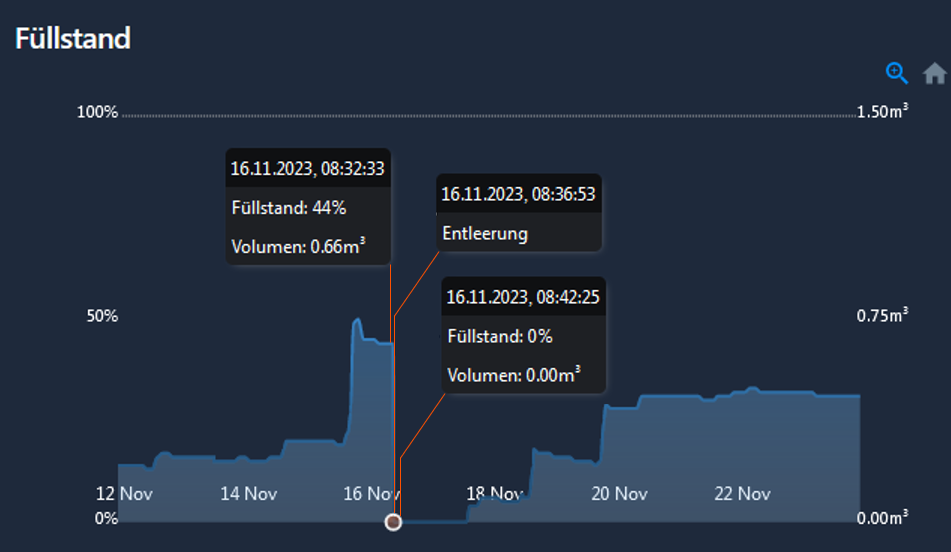Click the zoom-in magnifier icon
The height and width of the screenshot is (552, 951).
[x=896, y=73]
